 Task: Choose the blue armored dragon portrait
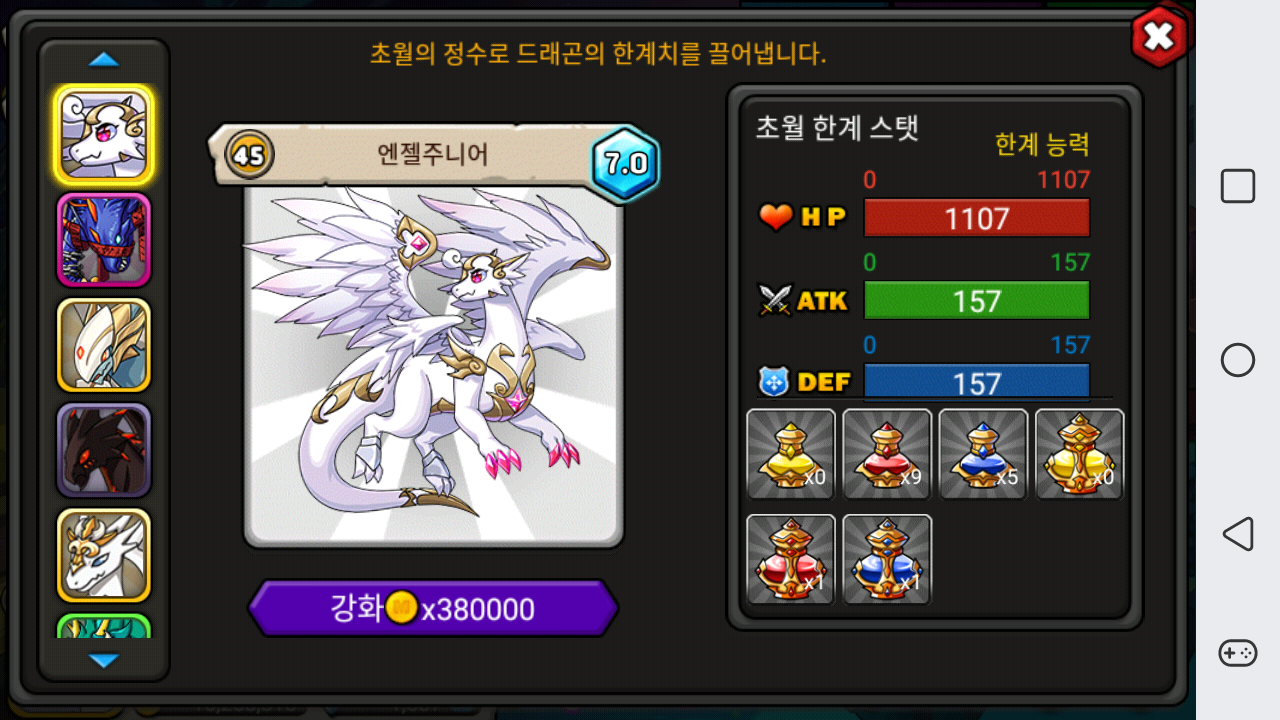tap(104, 240)
